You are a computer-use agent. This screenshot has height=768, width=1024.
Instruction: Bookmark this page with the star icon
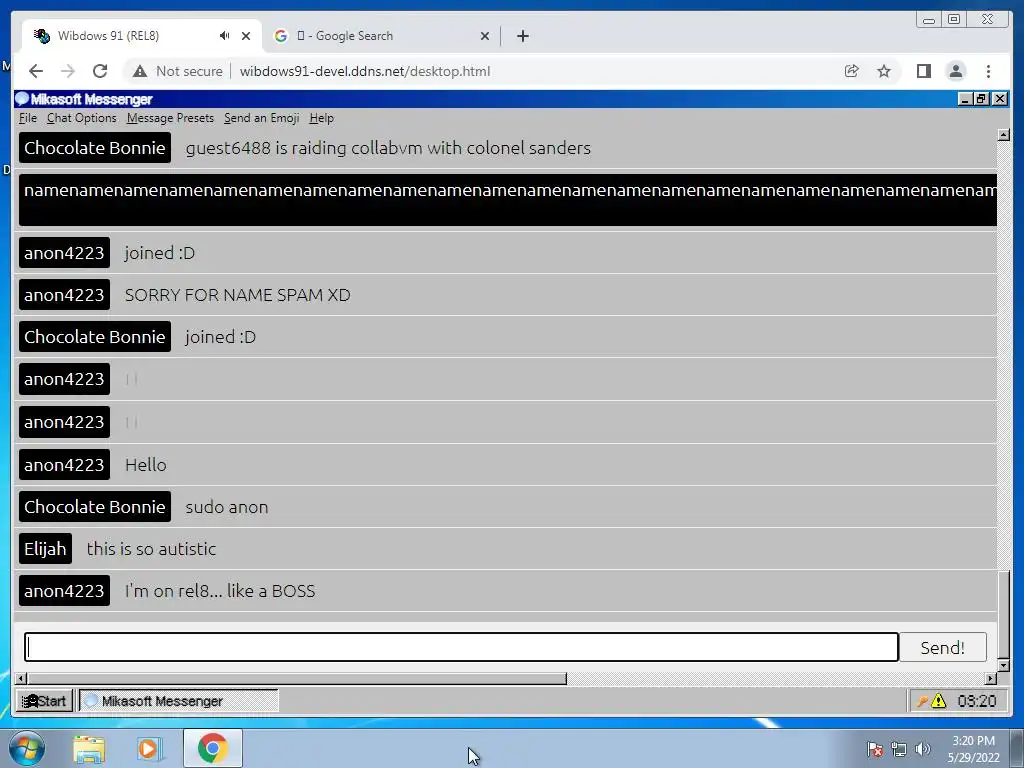[x=884, y=71]
